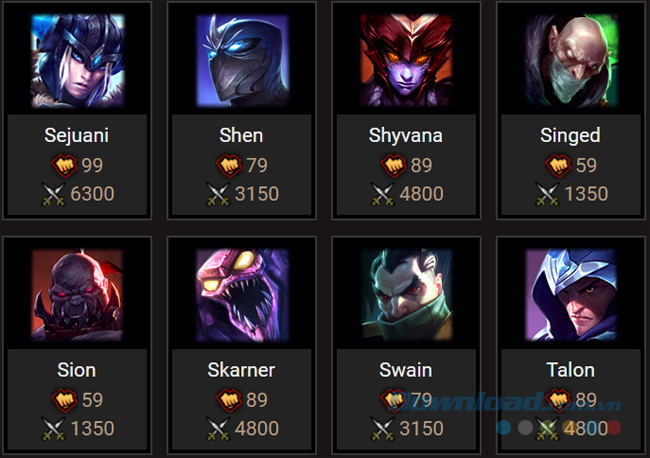Screen dimensions: 650x458
Task: Select the Shen champion portrait
Action: [242, 61]
